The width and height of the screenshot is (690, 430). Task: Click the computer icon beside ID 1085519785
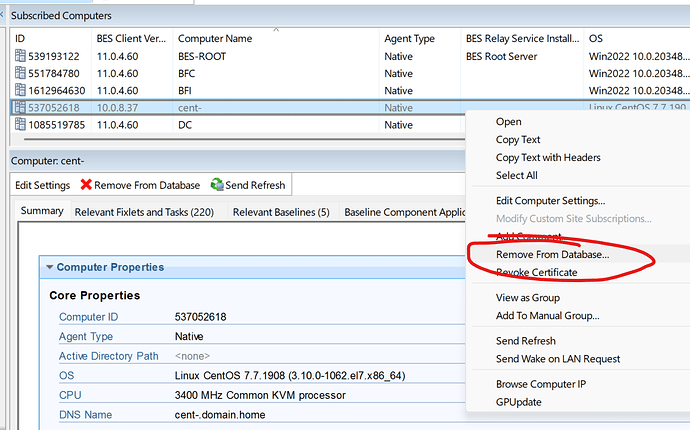[x=20, y=125]
